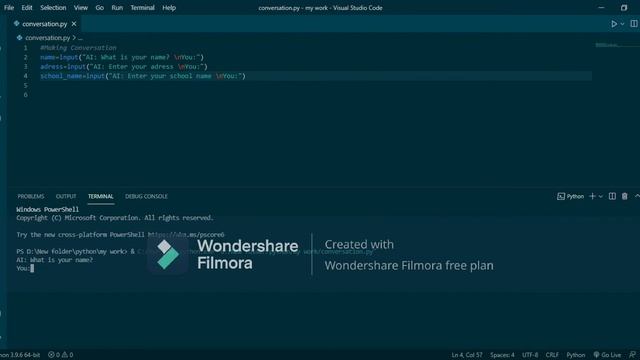The image size is (640, 360).
Task: Maximize the panel with the chevron icon
Action: click(637, 196)
